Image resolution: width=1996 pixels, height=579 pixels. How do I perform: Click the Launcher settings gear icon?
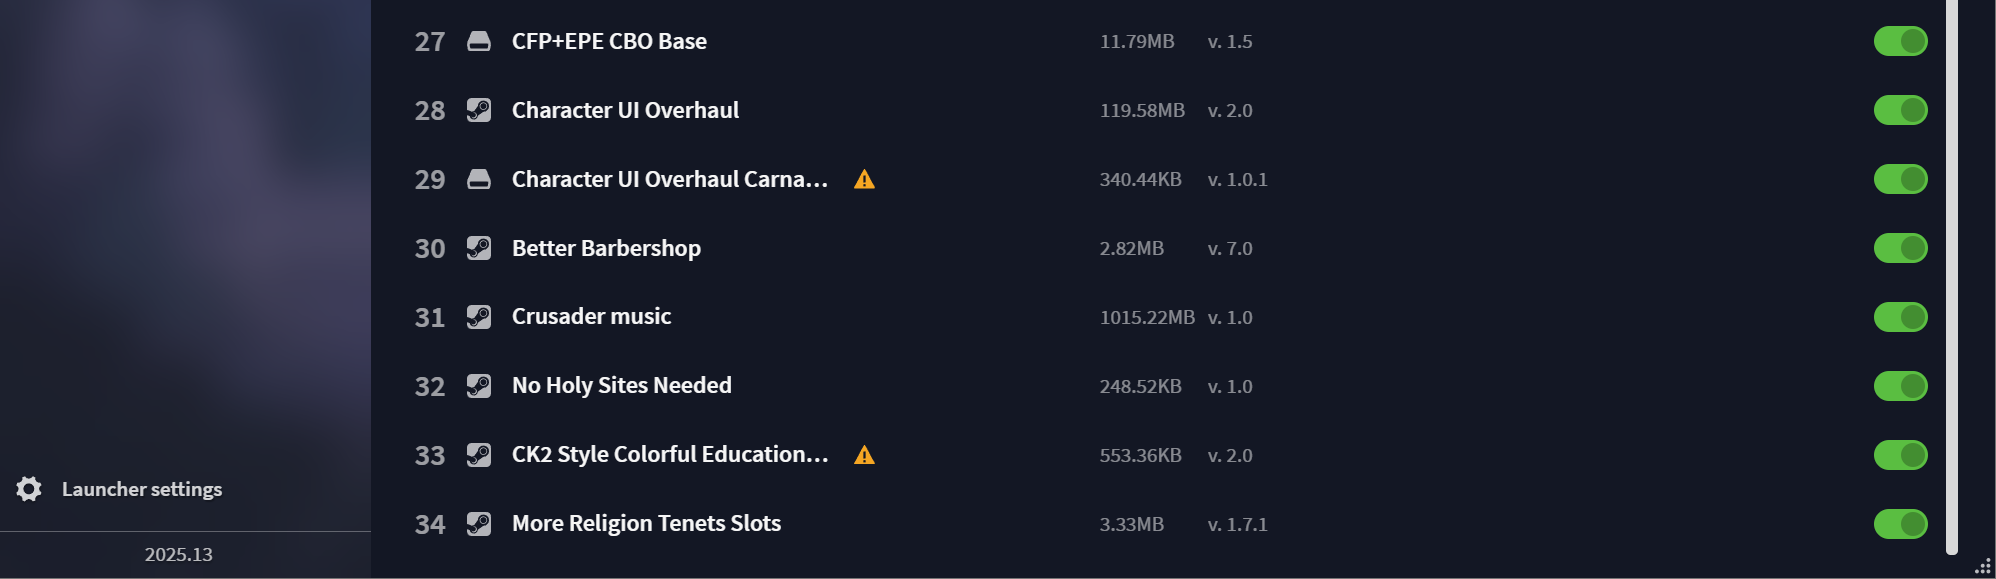pos(29,489)
